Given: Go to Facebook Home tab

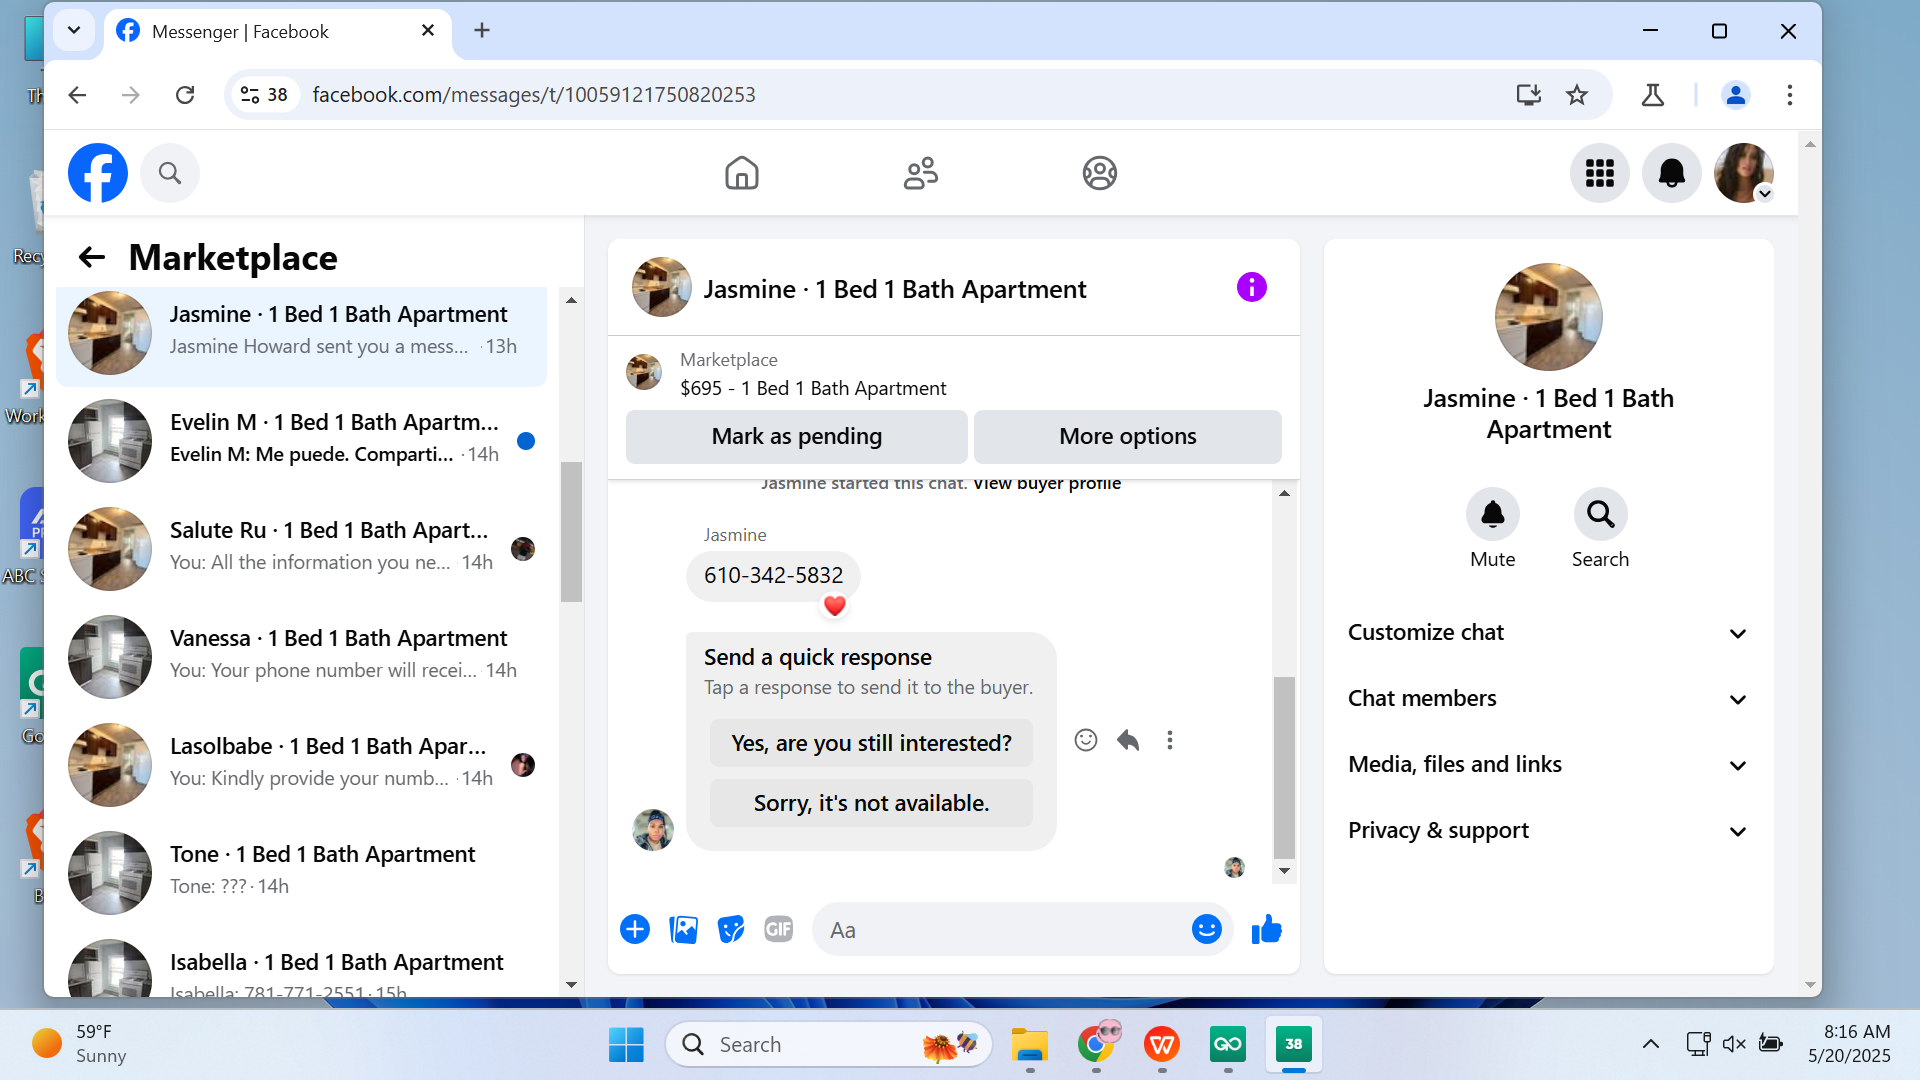Looking at the screenshot, I should [x=741, y=173].
